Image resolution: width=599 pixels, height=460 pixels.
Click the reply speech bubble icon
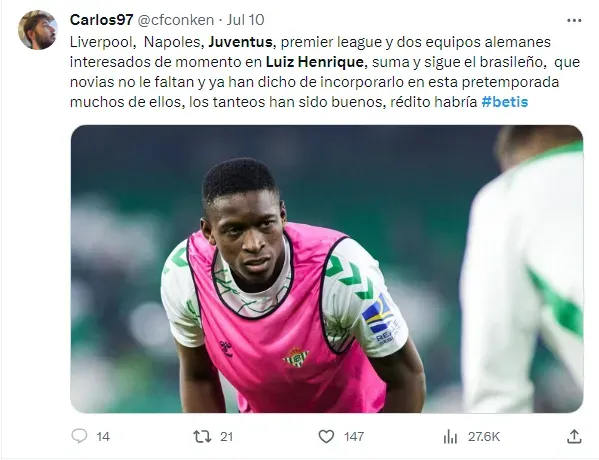[x=79, y=436]
